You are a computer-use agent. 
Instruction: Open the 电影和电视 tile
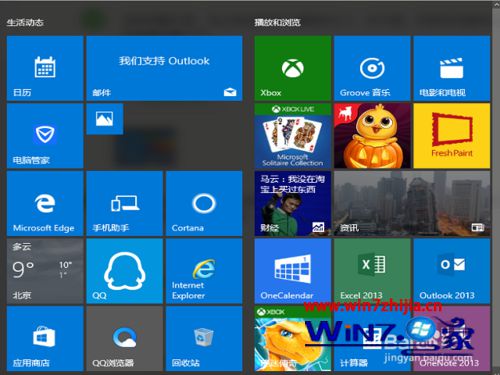(x=452, y=68)
